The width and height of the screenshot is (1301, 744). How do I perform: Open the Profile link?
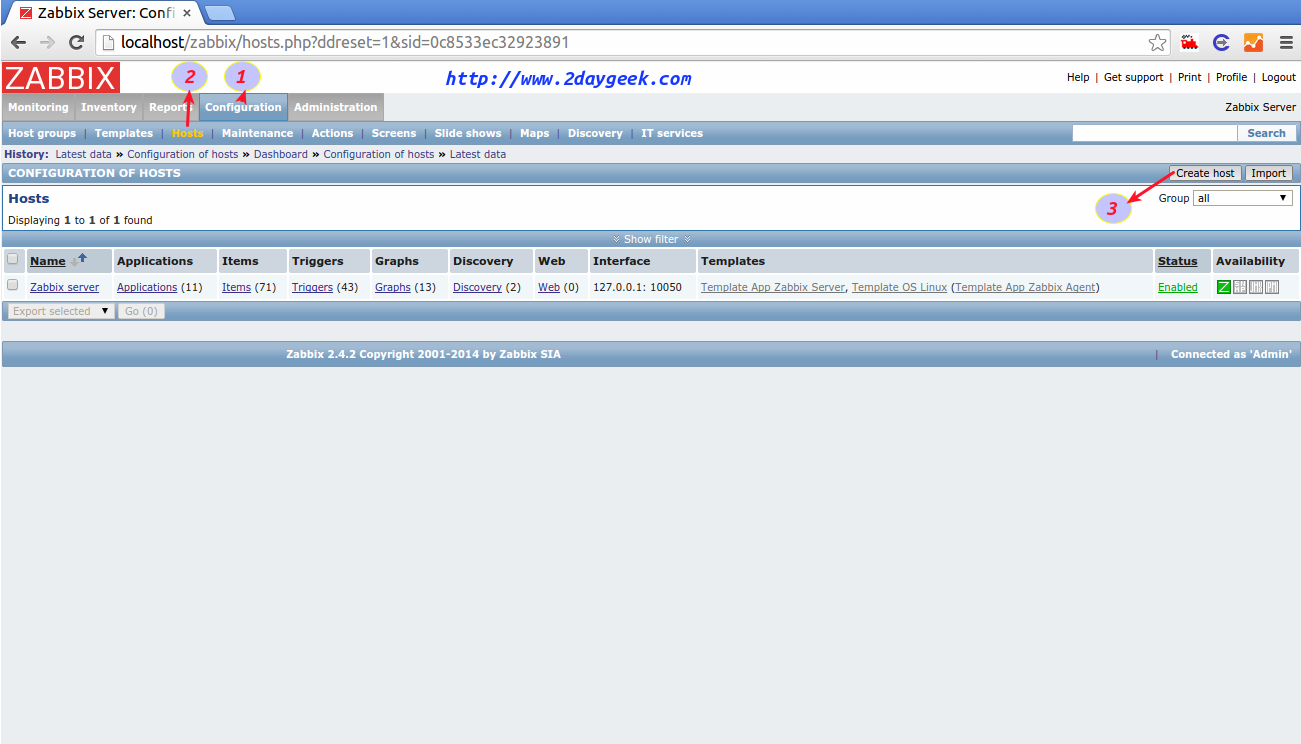point(1231,77)
